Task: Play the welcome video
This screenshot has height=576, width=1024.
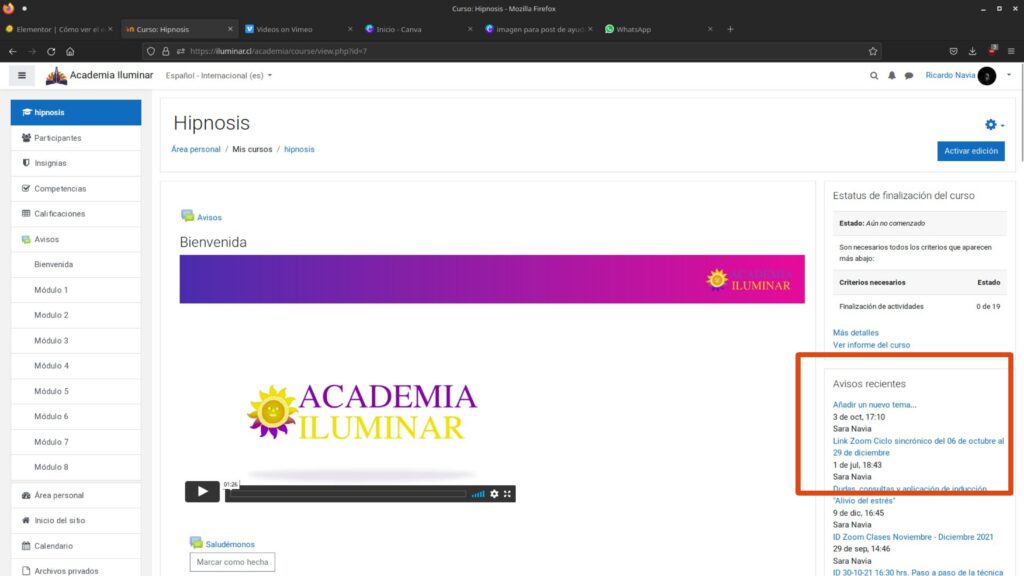Action: coord(202,491)
